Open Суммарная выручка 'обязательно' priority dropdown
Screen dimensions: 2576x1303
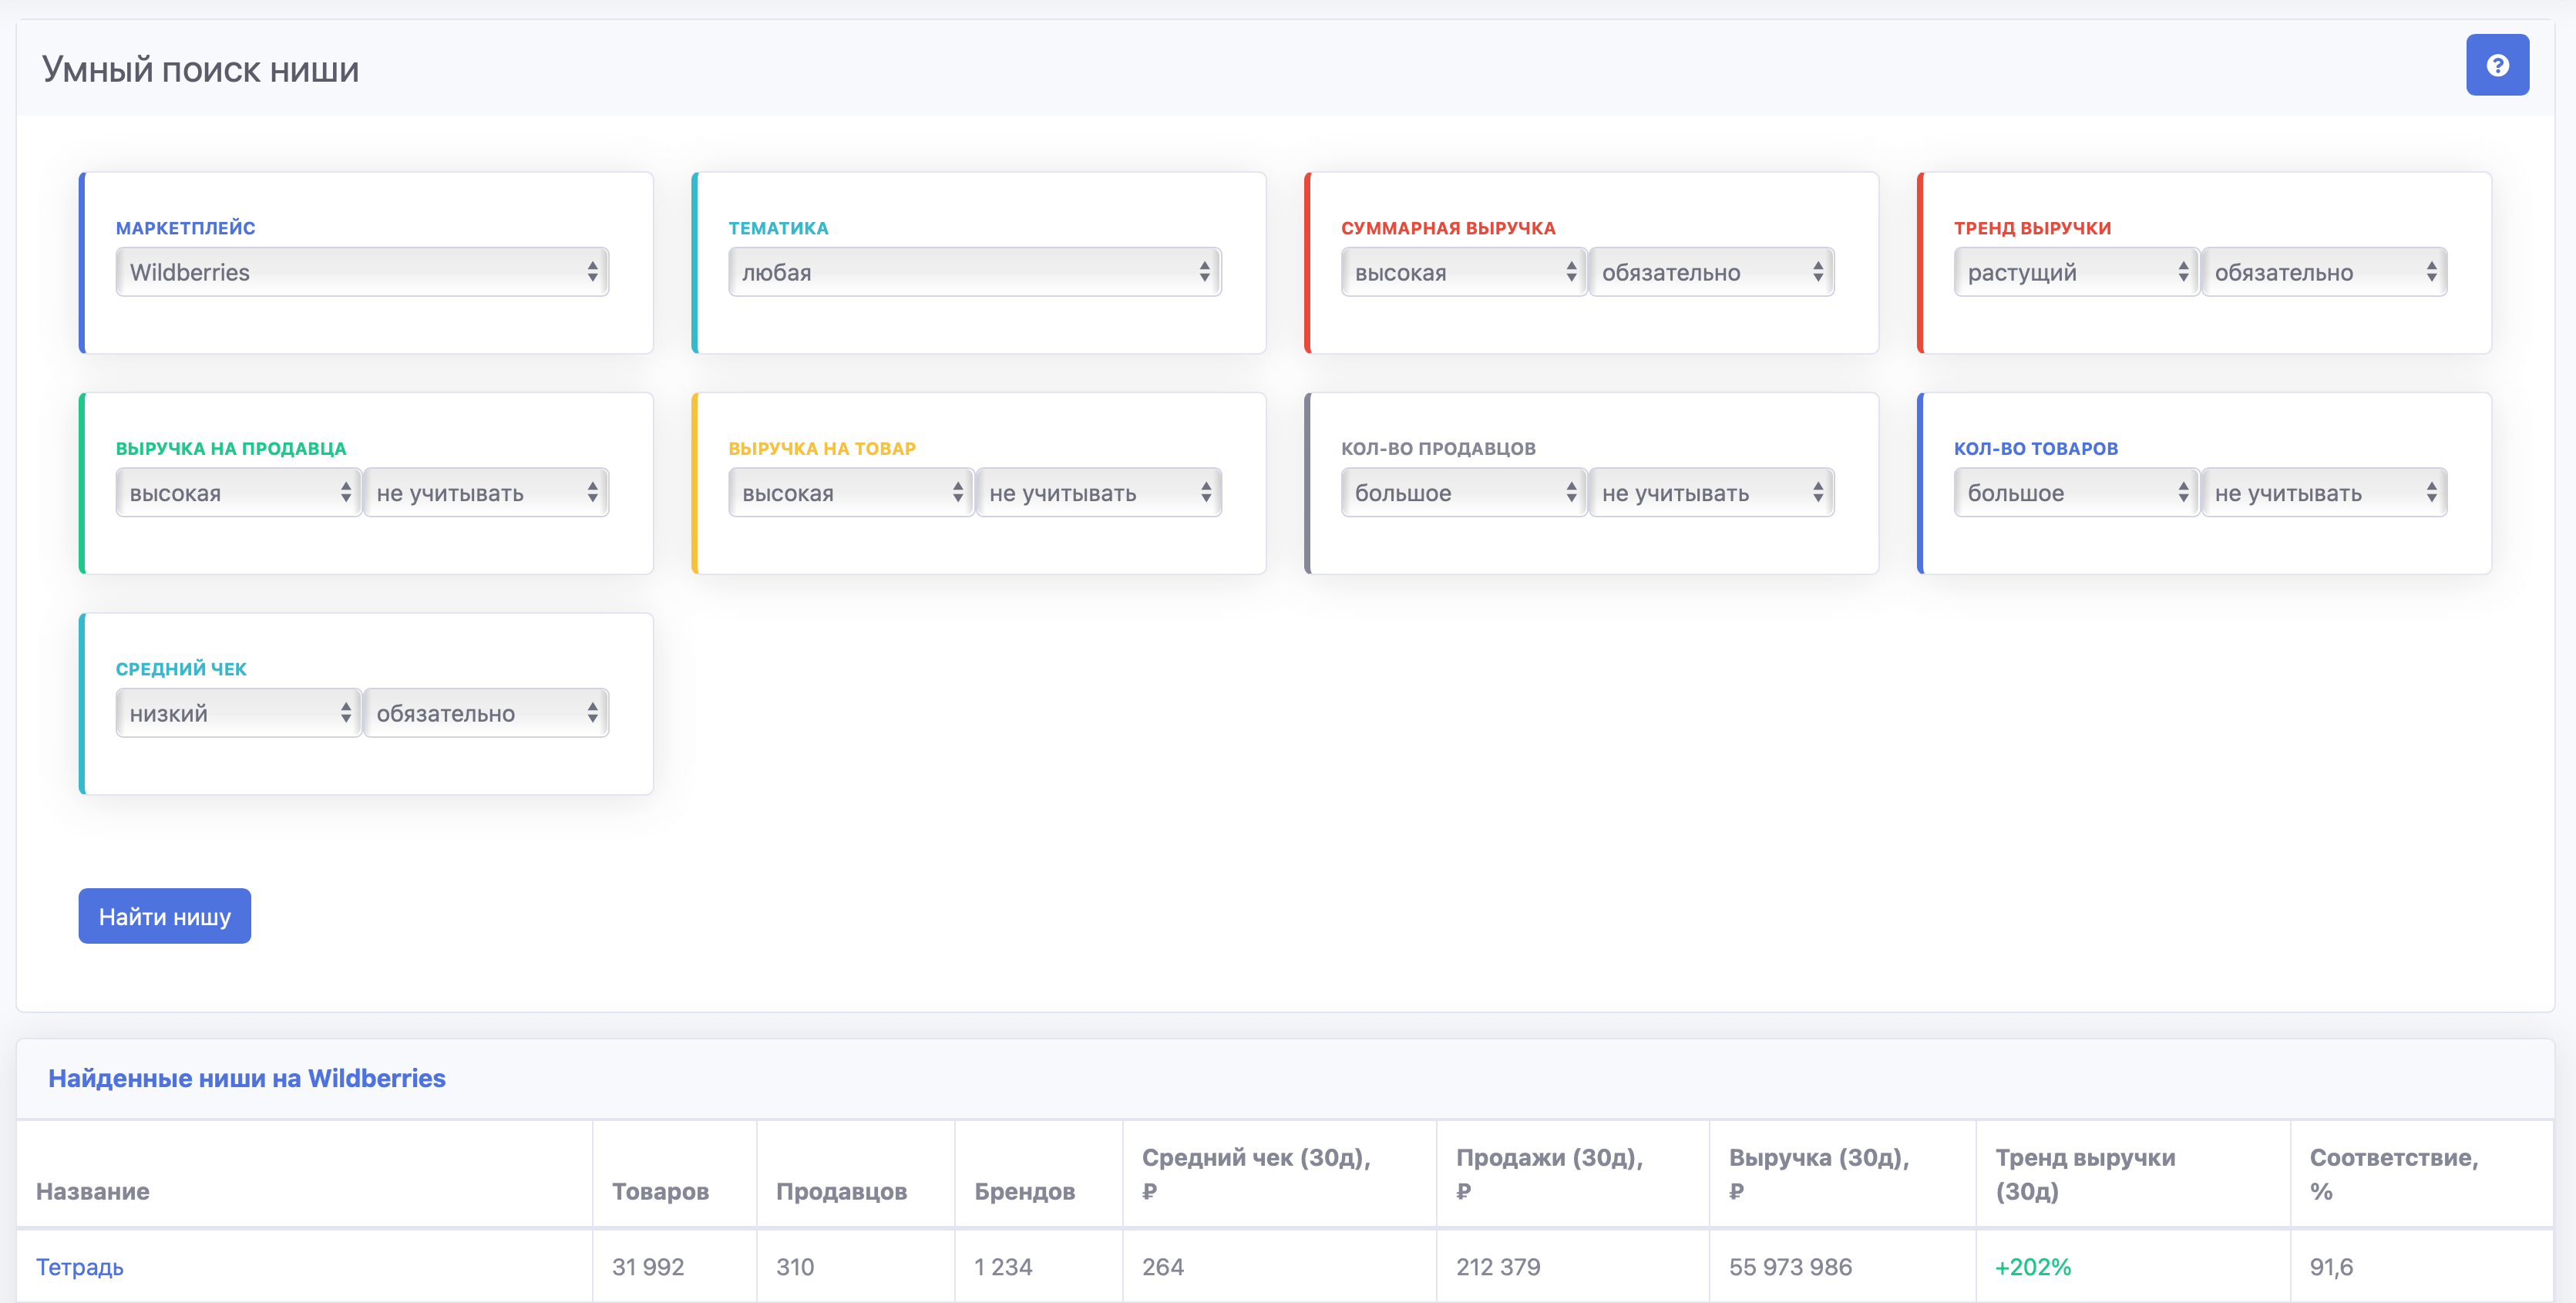(x=1710, y=272)
